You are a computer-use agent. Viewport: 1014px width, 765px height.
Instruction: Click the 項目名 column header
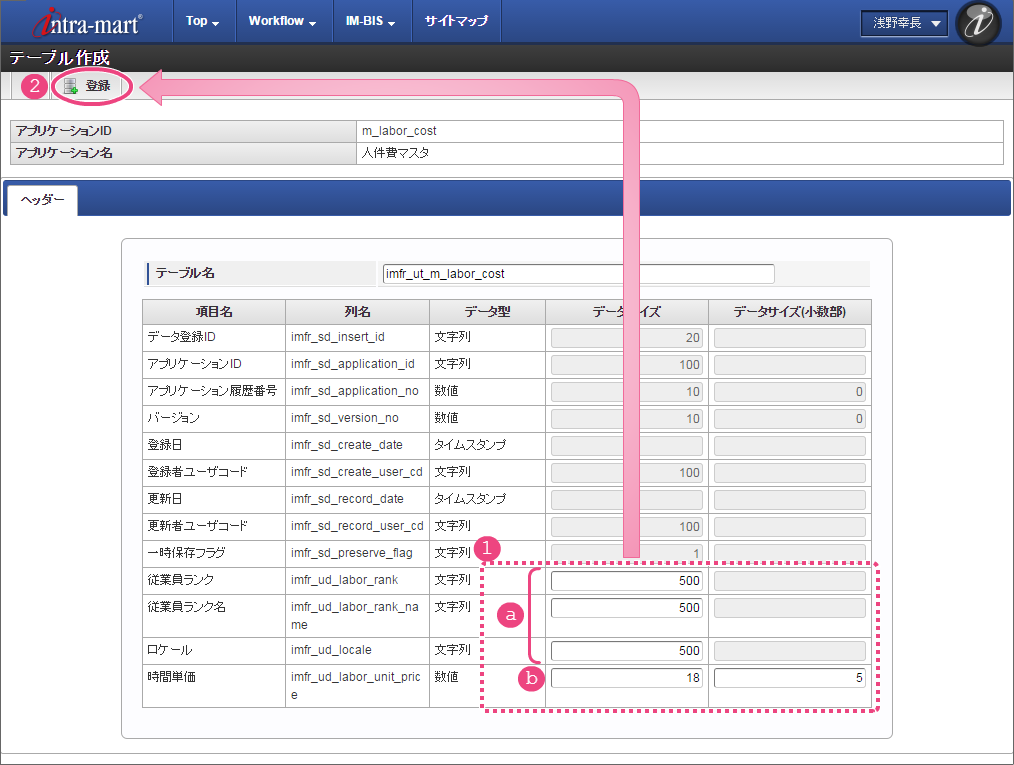click(214, 312)
